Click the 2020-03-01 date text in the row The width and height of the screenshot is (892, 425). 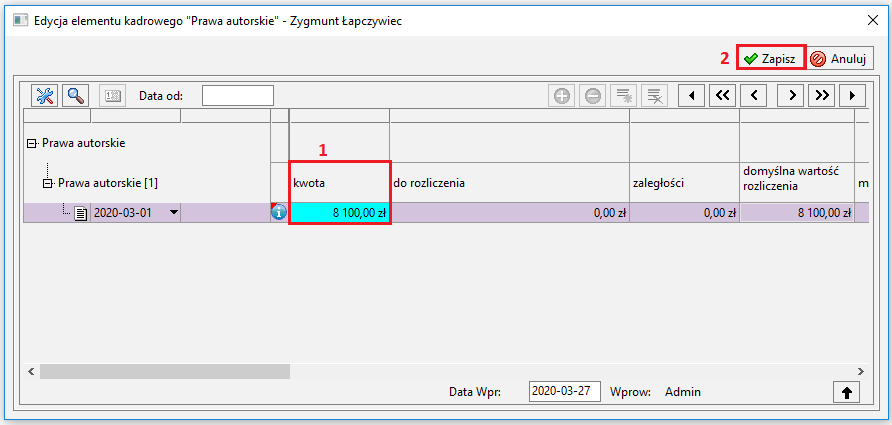coord(123,213)
